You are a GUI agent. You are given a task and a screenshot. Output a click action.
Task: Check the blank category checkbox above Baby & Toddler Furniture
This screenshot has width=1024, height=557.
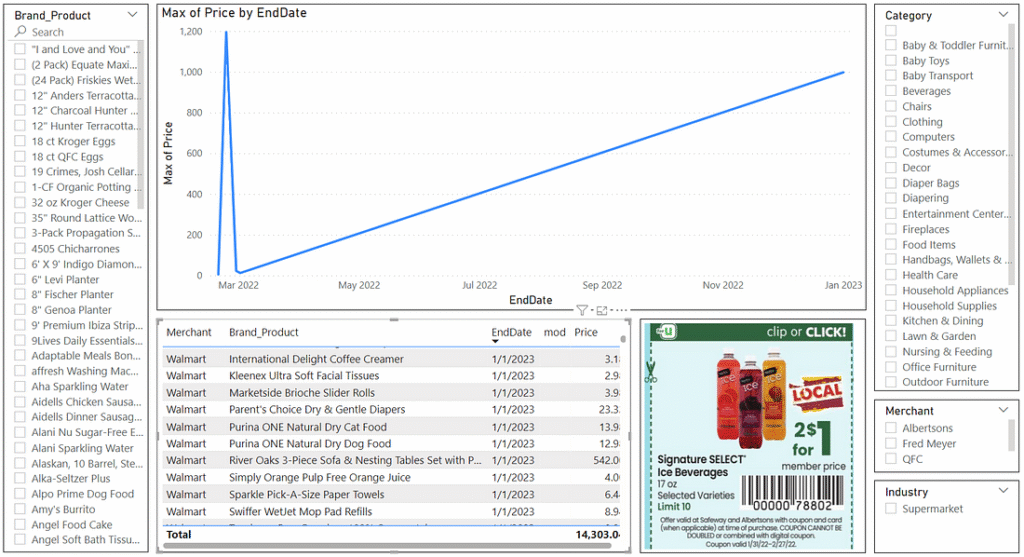click(891, 30)
